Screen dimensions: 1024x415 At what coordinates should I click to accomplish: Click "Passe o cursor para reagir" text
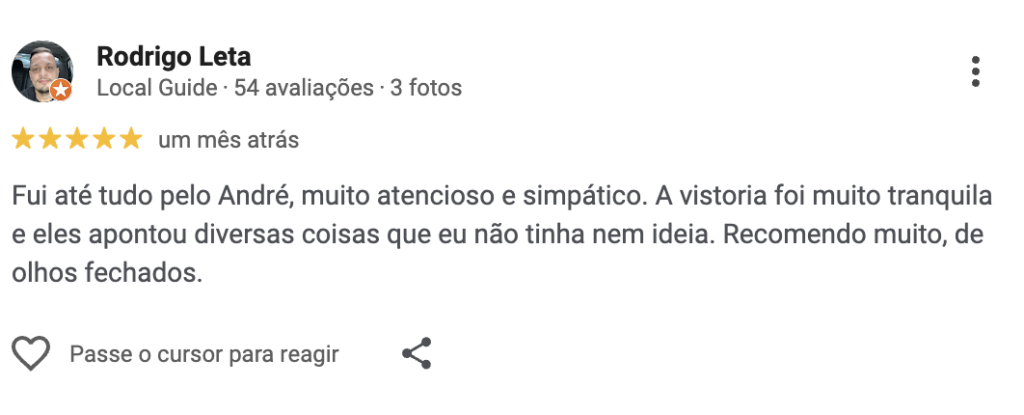[204, 354]
